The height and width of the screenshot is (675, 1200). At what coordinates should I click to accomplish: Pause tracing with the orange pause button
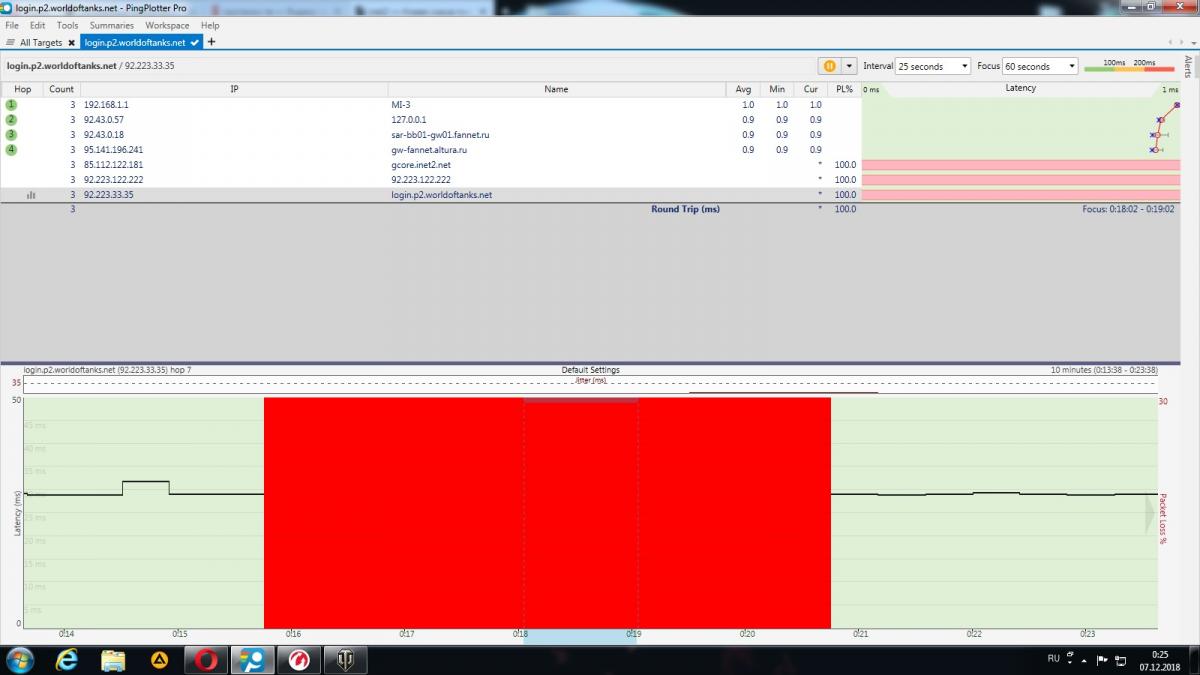pyautogui.click(x=830, y=66)
